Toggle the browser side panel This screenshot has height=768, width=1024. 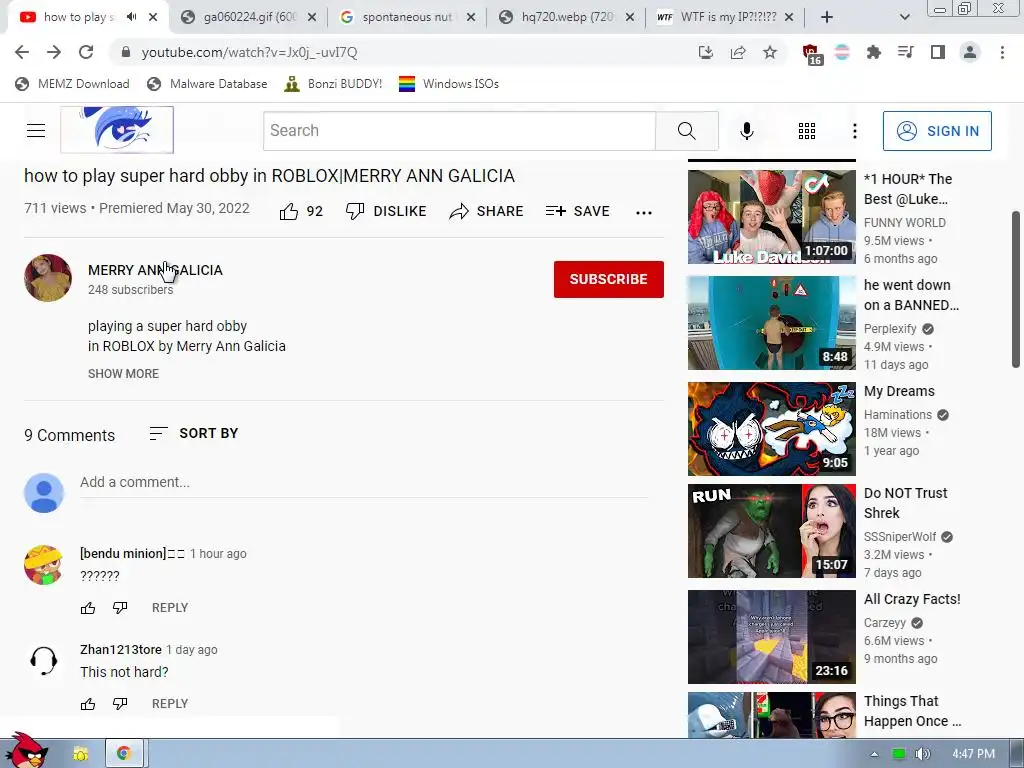point(938,52)
